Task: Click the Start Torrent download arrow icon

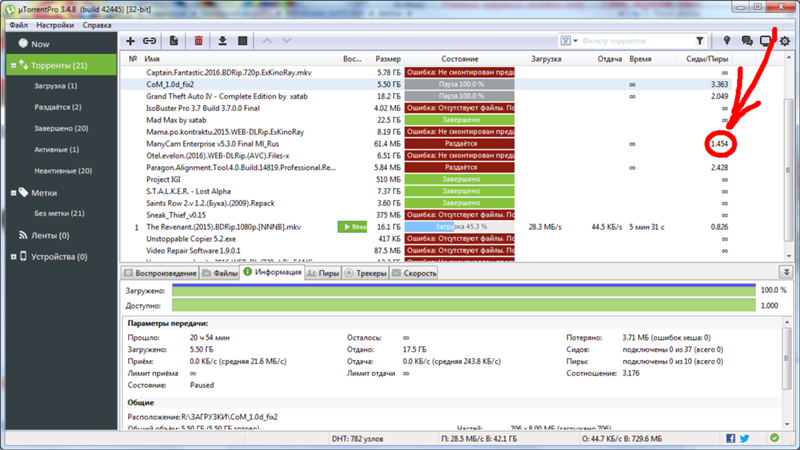Action: pyautogui.click(x=222, y=41)
